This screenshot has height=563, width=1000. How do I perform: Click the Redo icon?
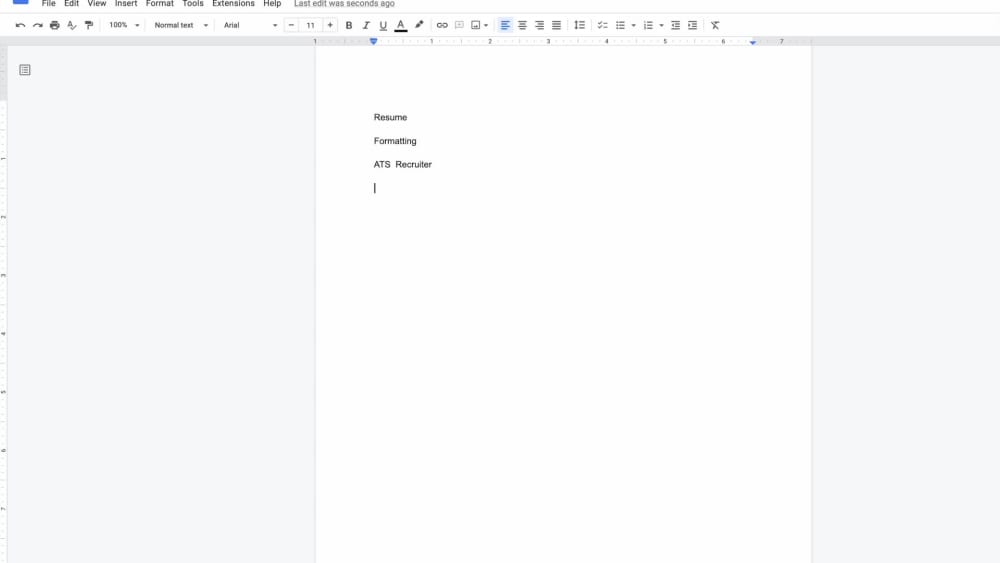(x=38, y=26)
